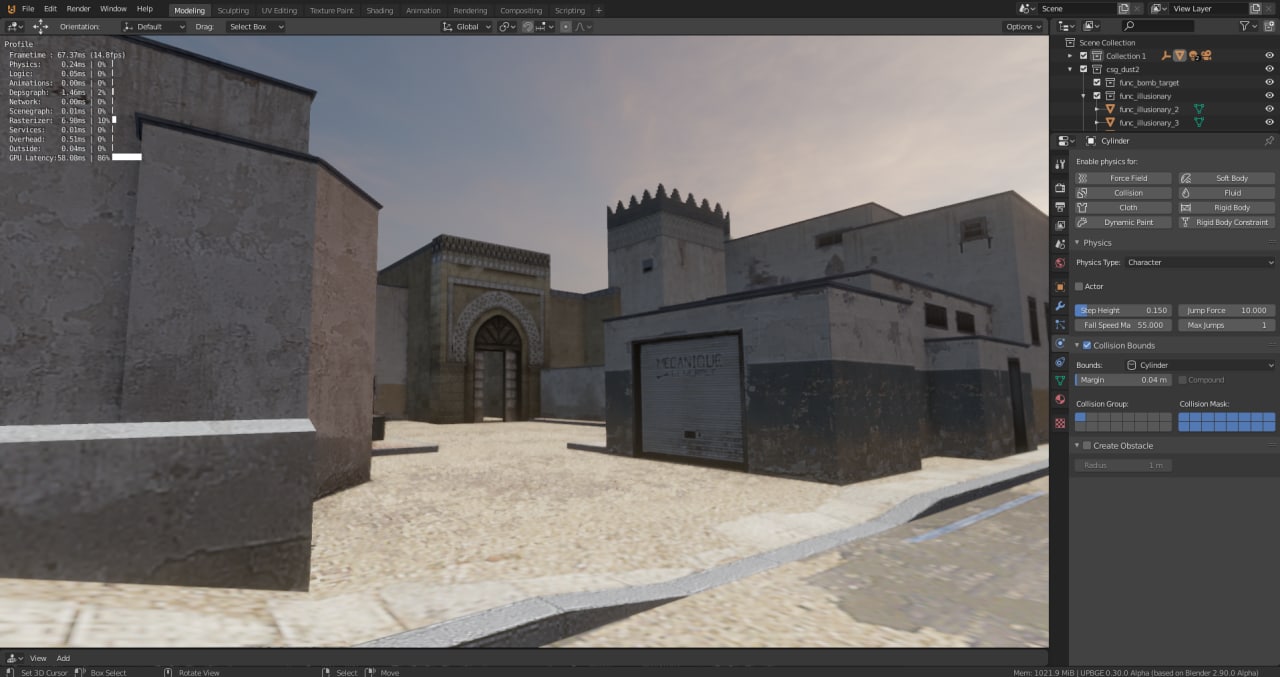The height and width of the screenshot is (677, 1280).
Task: Uncheck the func_bomb_target checkbox
Action: (x=1097, y=82)
